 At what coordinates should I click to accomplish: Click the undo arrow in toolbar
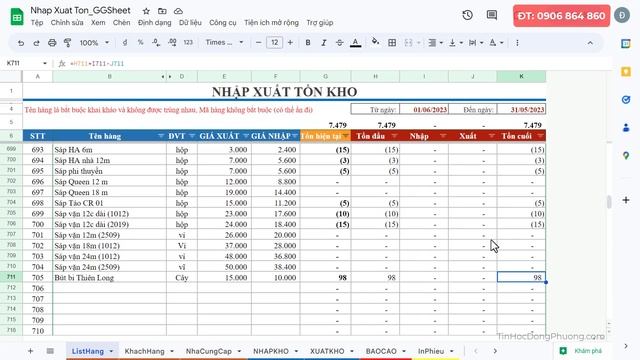click(20, 42)
